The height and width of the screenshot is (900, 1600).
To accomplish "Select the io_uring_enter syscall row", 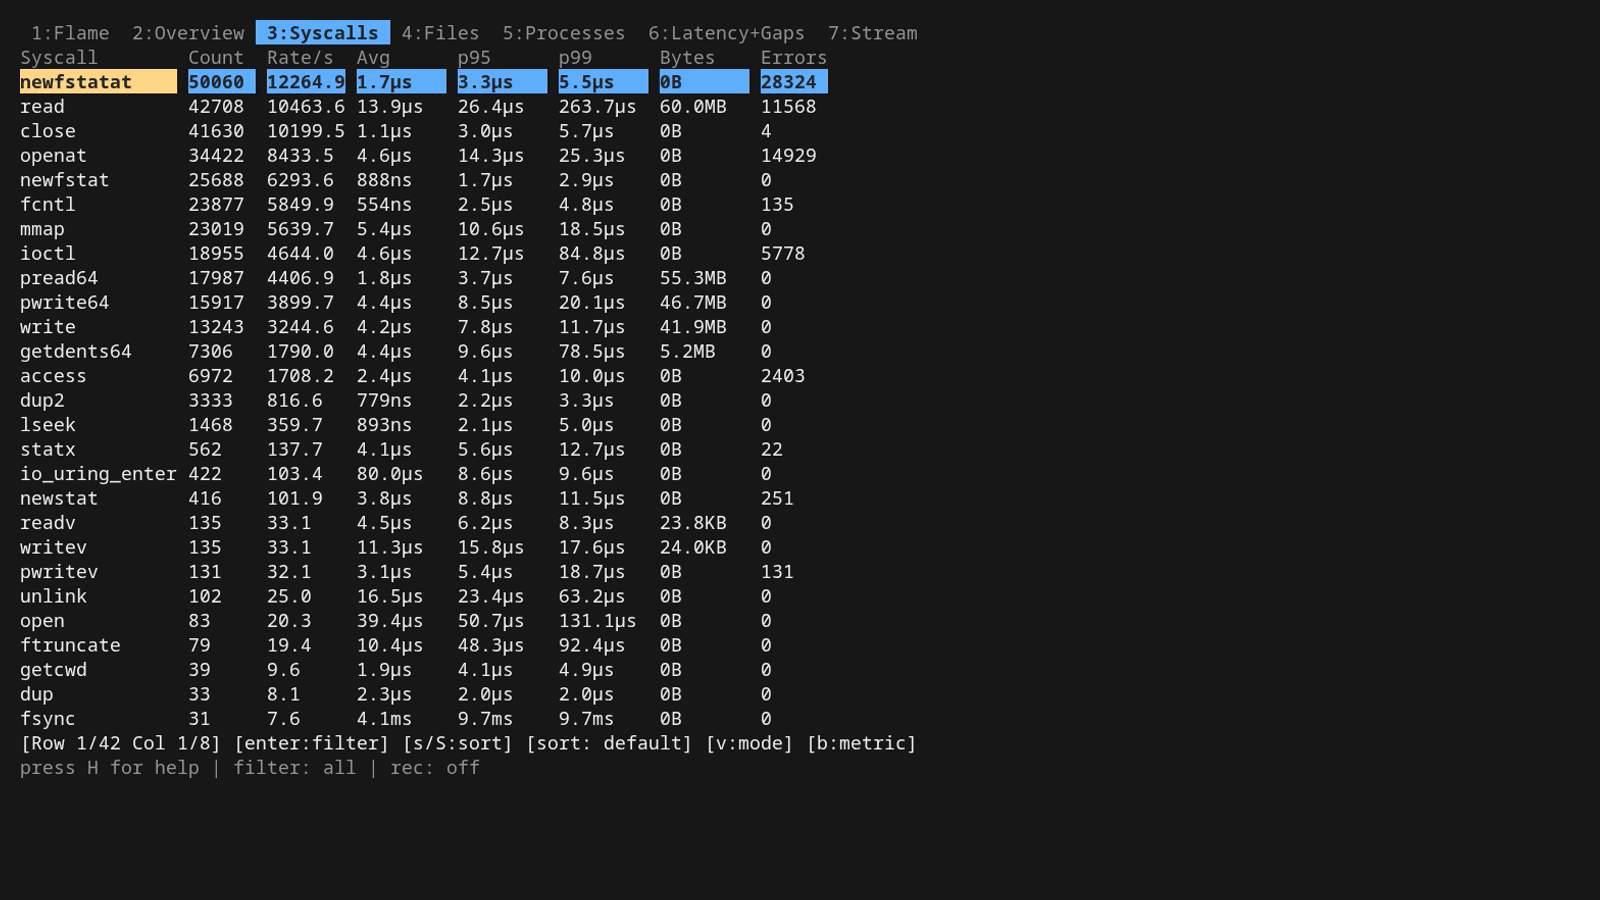I will (x=424, y=474).
